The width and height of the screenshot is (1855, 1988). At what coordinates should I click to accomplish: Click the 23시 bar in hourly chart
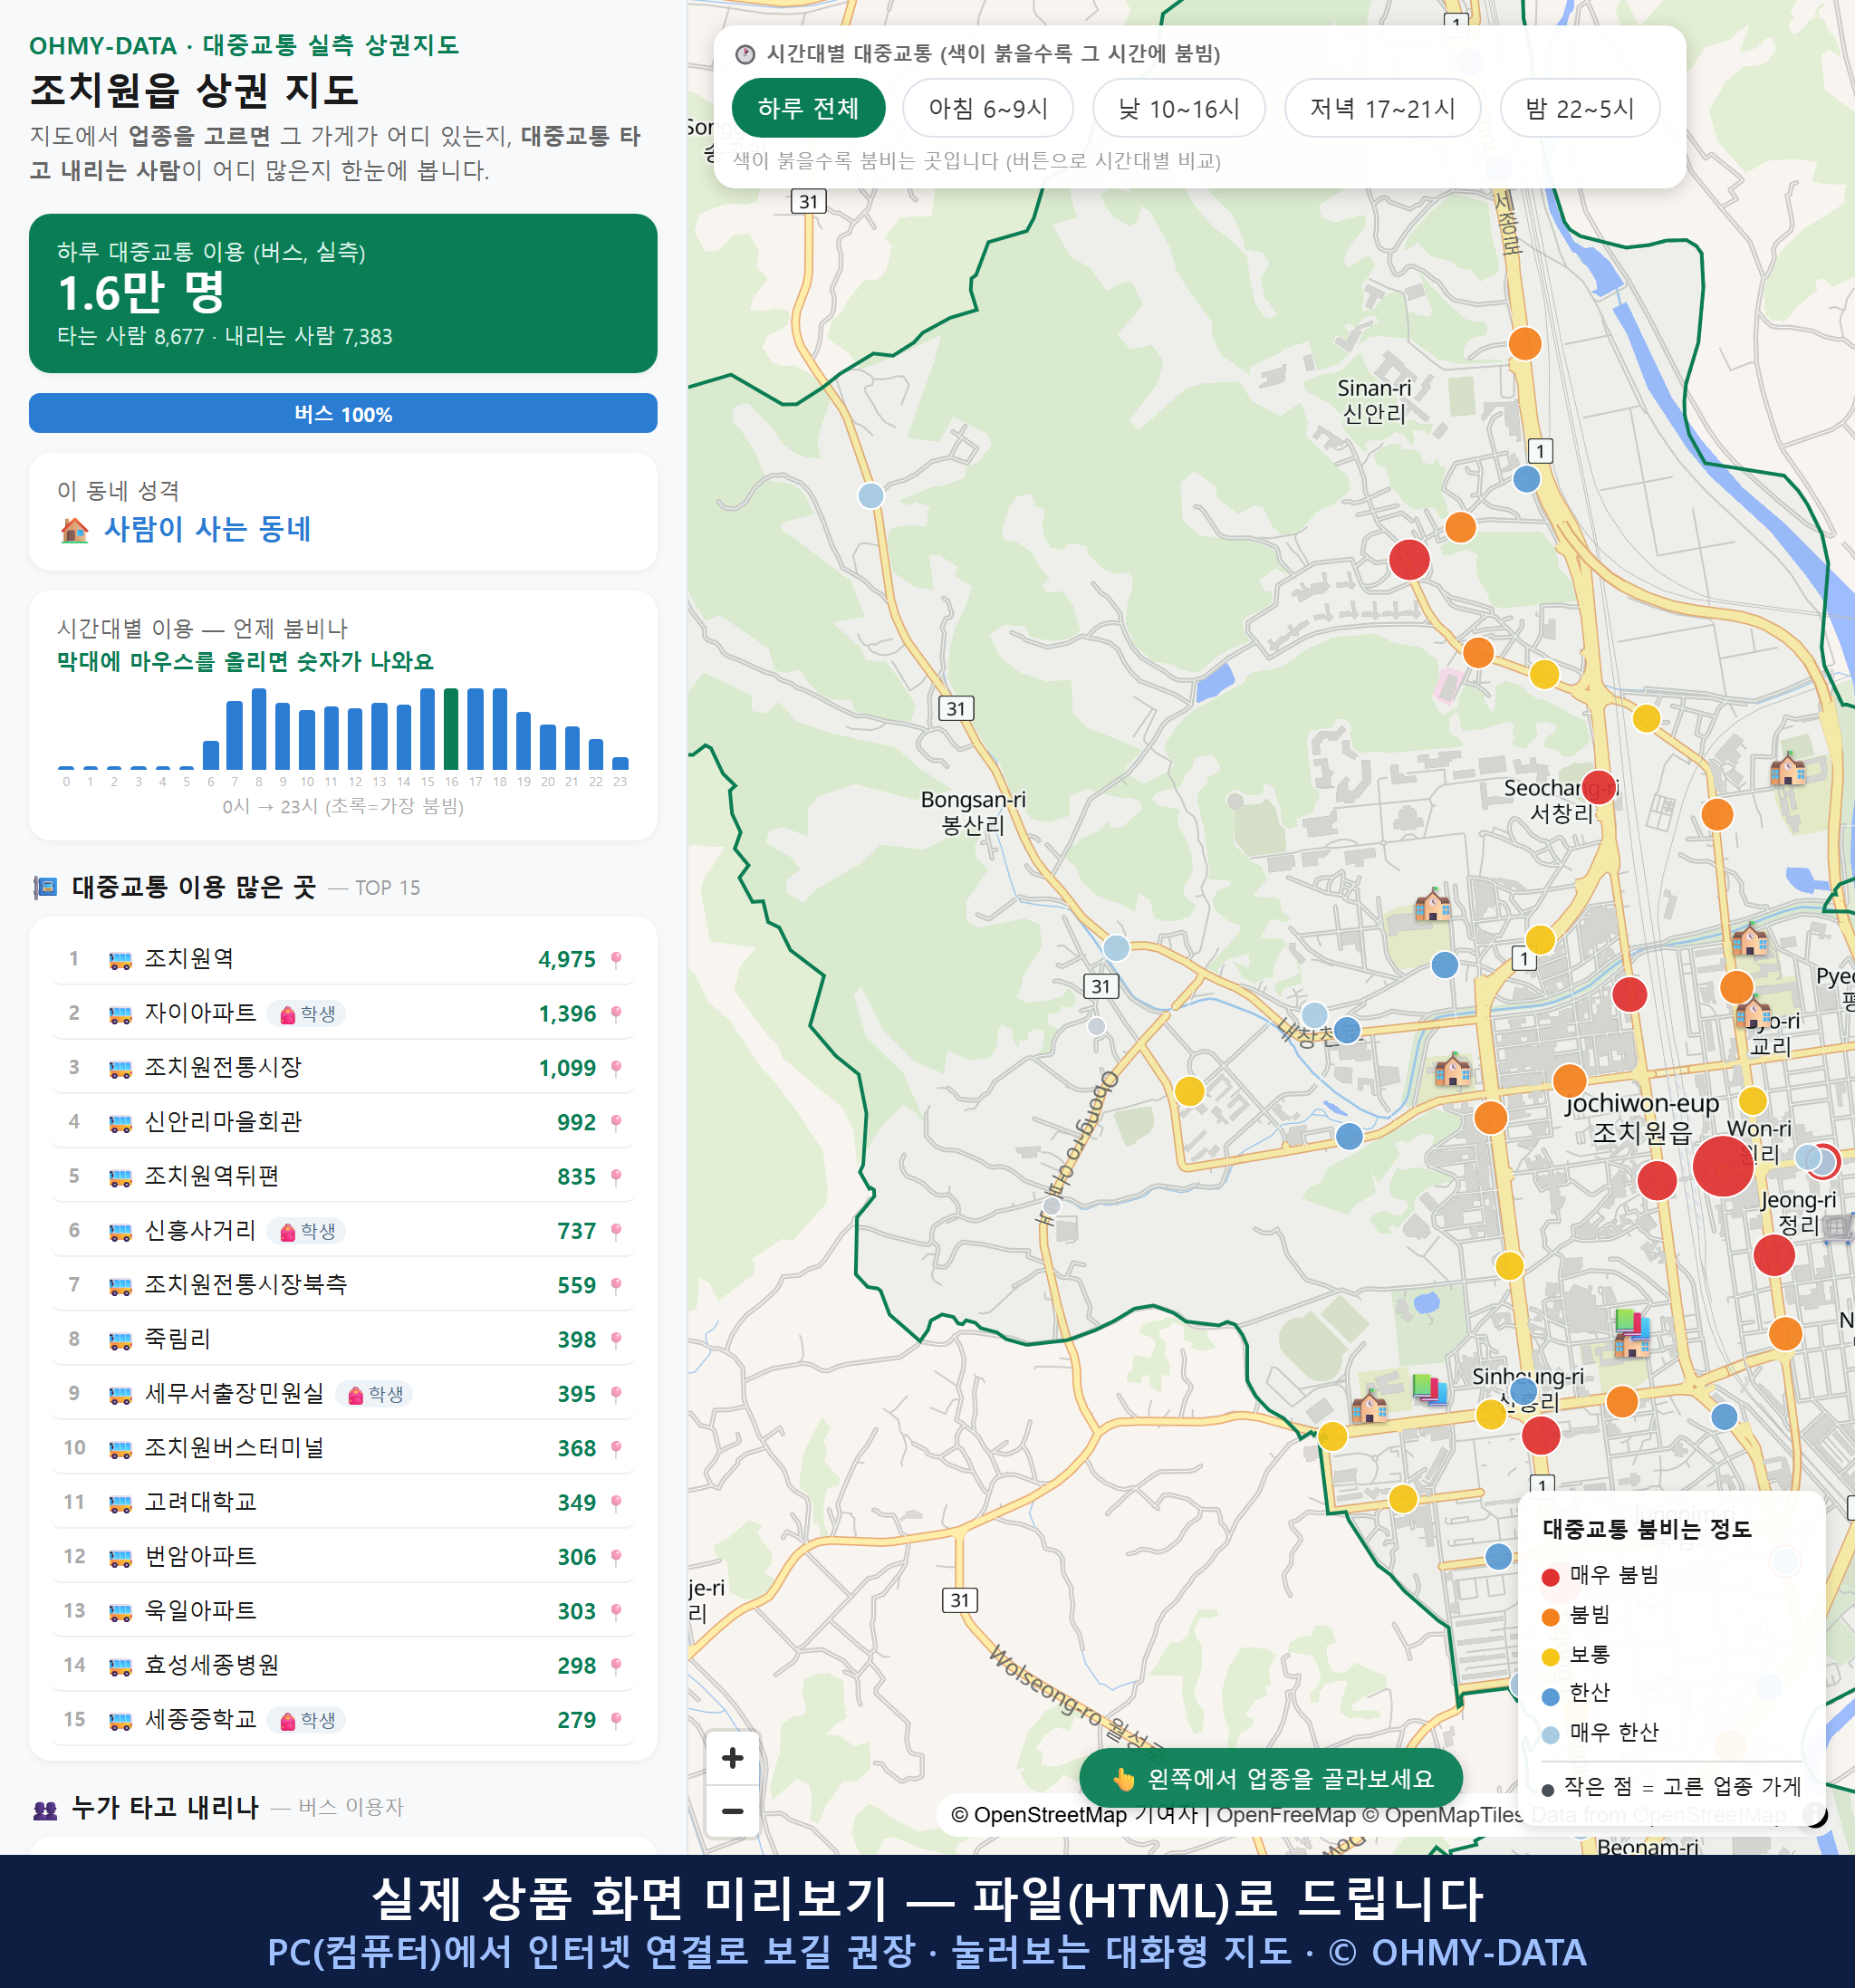(620, 763)
